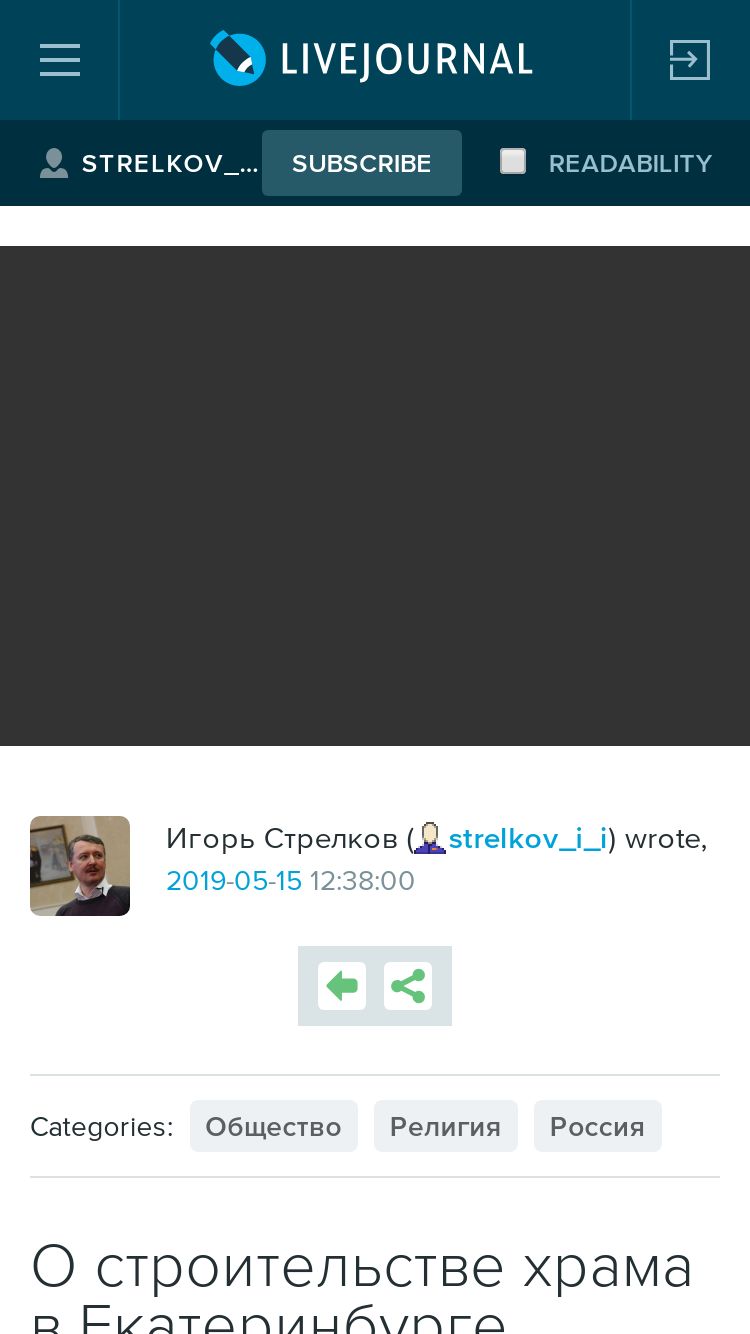The image size is (750, 1334).
Task: Click the green back arrow icon
Action: (x=342, y=986)
